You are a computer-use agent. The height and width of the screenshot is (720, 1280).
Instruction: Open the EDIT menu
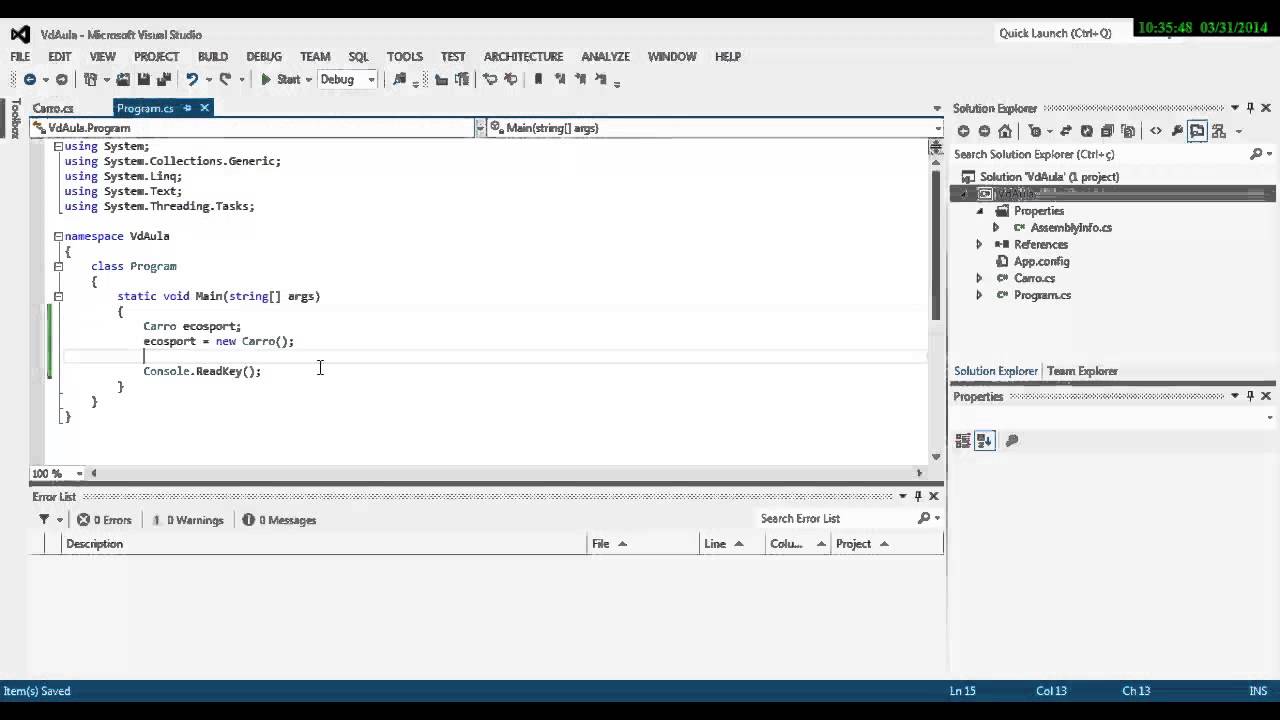(60, 57)
